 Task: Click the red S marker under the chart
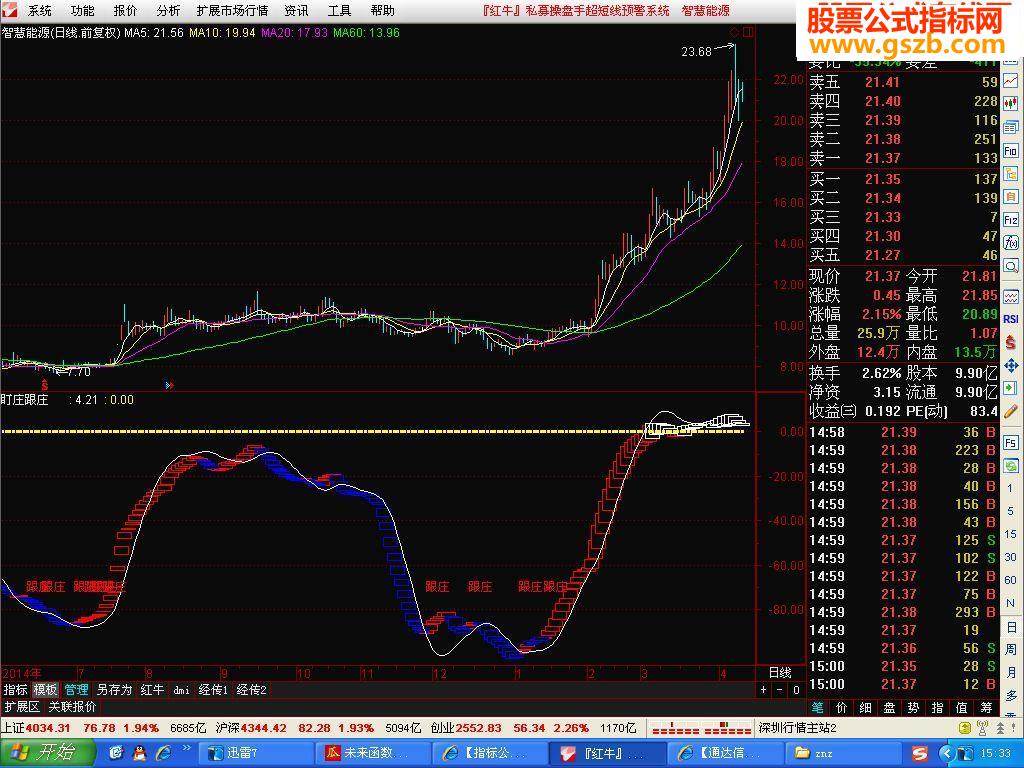44,385
